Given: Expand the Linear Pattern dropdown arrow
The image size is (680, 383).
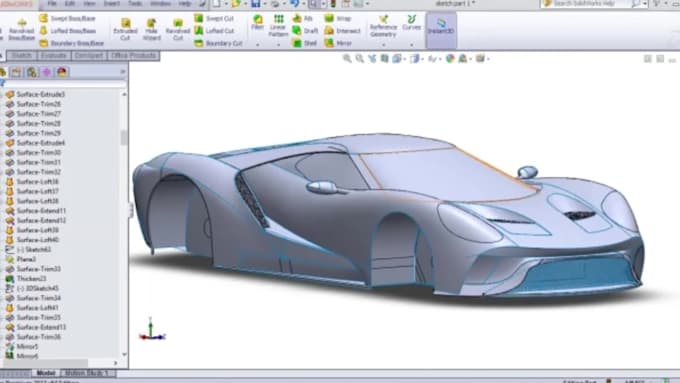Looking at the screenshot, I should click(278, 45).
